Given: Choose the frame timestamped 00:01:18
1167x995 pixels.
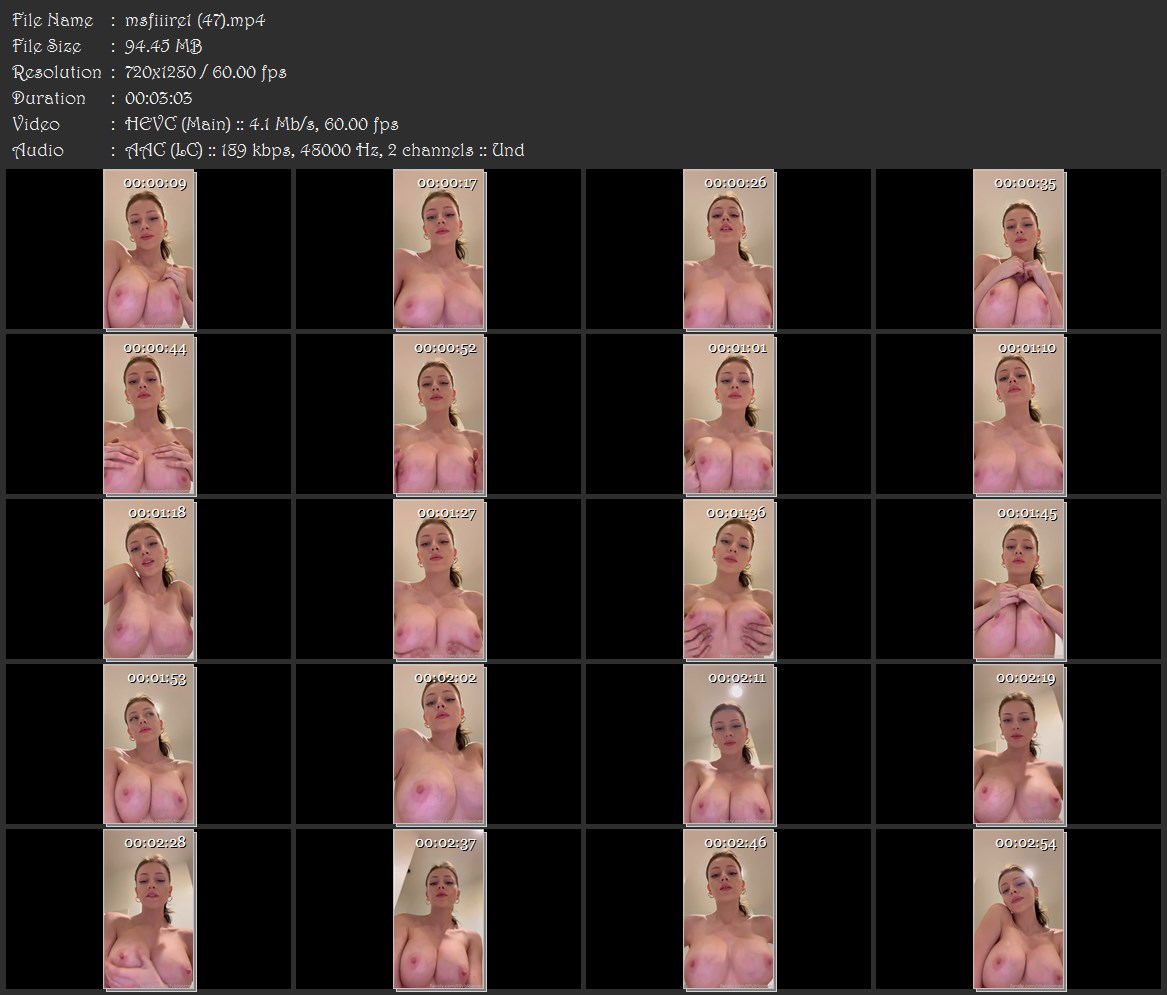Looking at the screenshot, I should (x=149, y=580).
